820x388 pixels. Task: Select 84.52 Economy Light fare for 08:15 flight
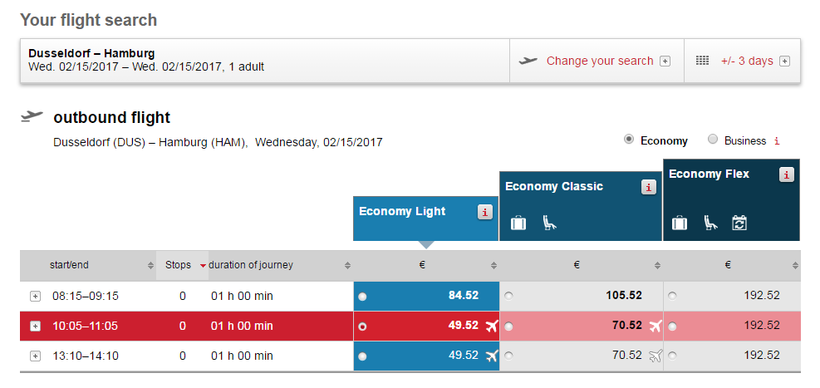pyautogui.click(x=362, y=296)
